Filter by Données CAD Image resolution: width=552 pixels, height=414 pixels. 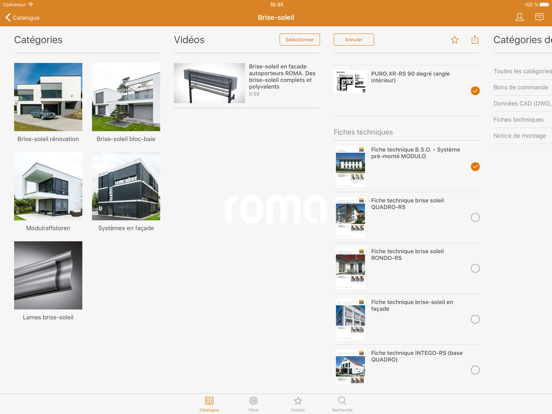(x=522, y=104)
